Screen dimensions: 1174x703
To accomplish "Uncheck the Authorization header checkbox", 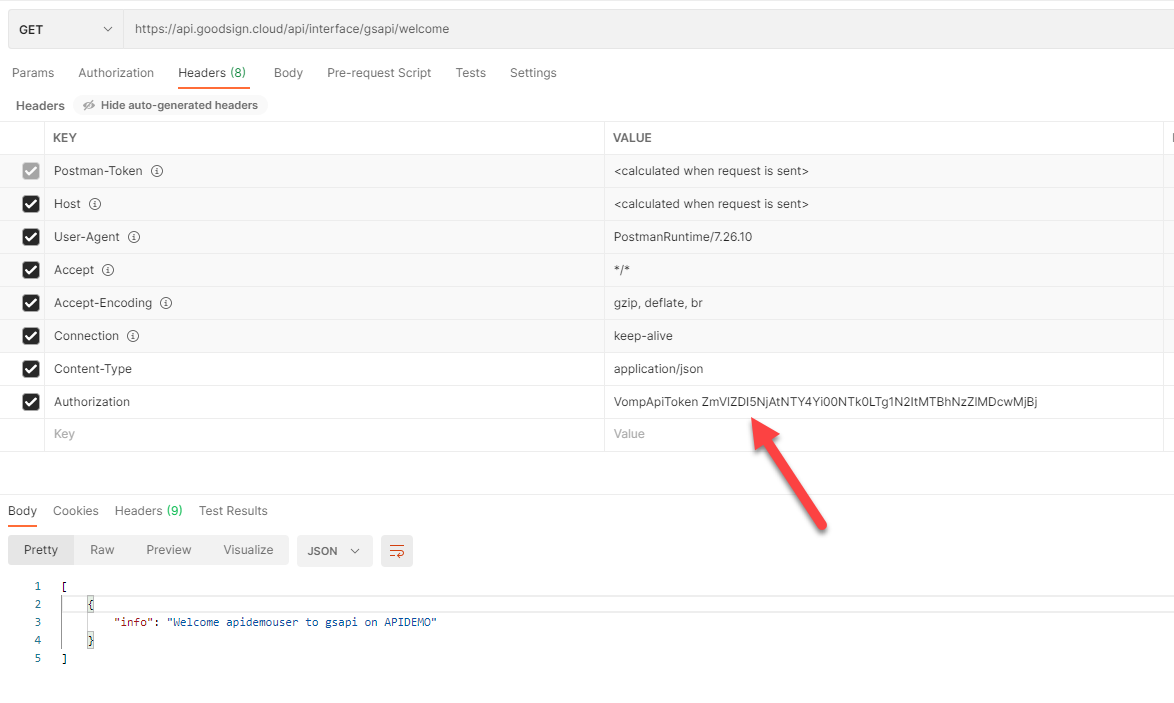I will coord(31,402).
